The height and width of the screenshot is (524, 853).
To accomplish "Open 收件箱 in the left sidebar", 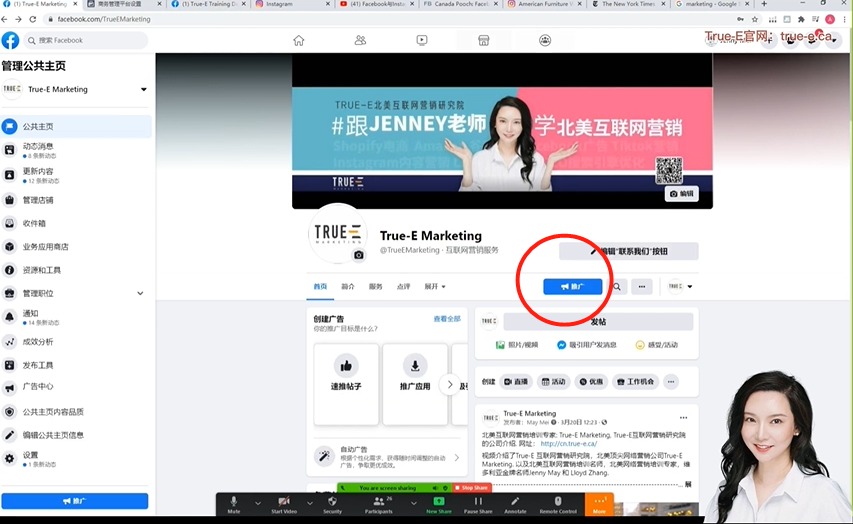I will 34,223.
